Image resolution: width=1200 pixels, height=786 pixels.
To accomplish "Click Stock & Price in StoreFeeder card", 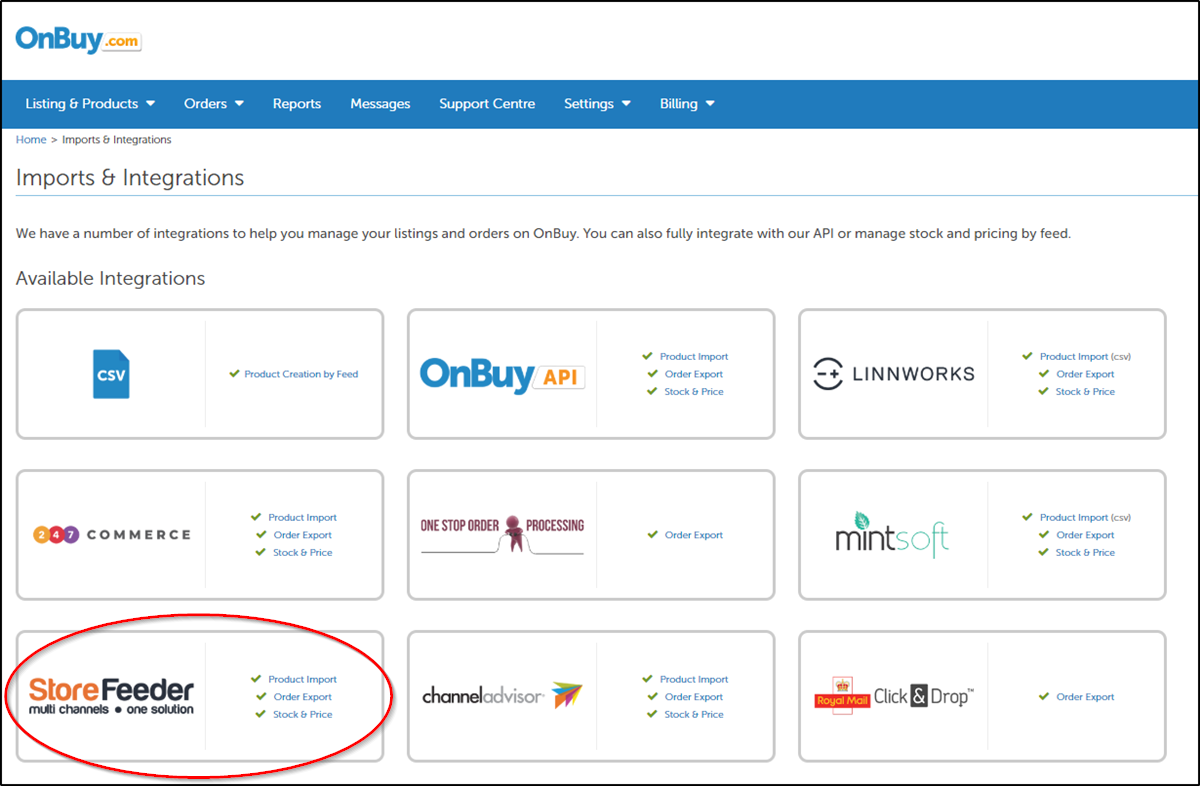I will [303, 715].
